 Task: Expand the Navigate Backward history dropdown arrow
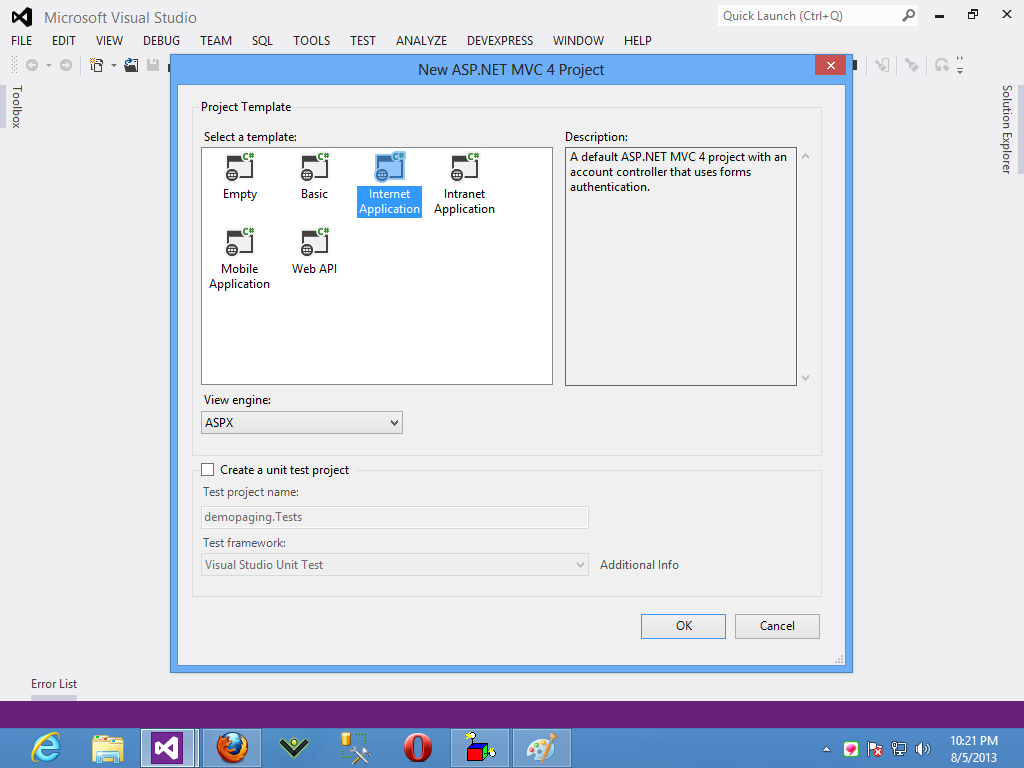48,65
